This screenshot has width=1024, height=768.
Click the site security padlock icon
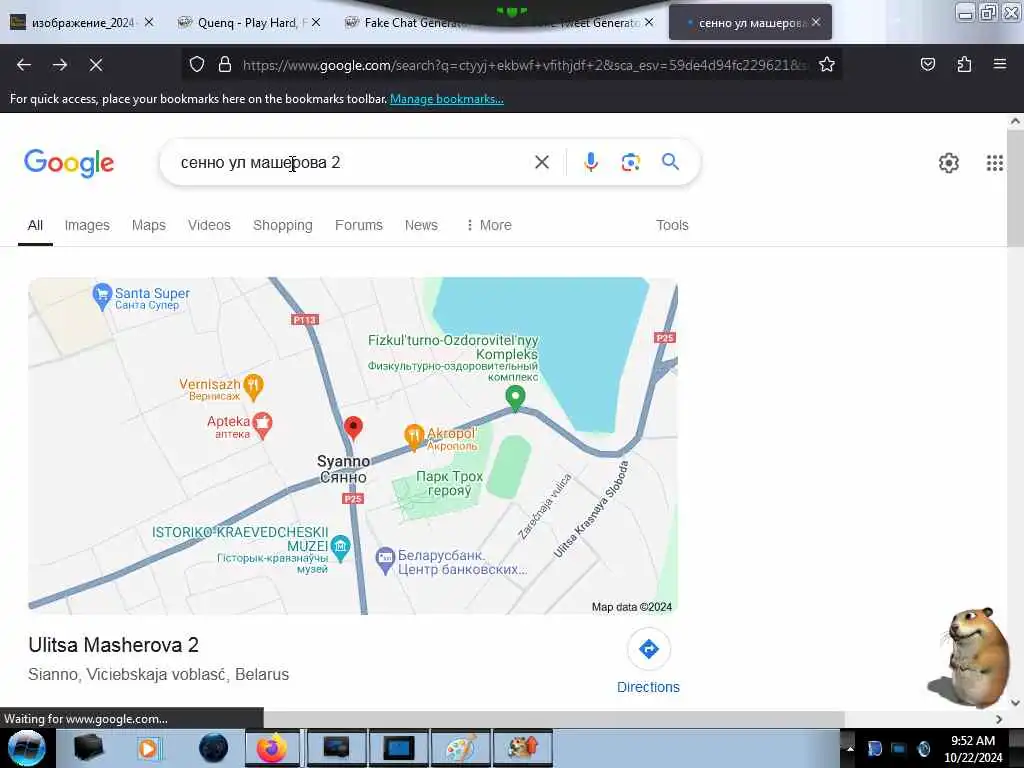click(x=225, y=65)
